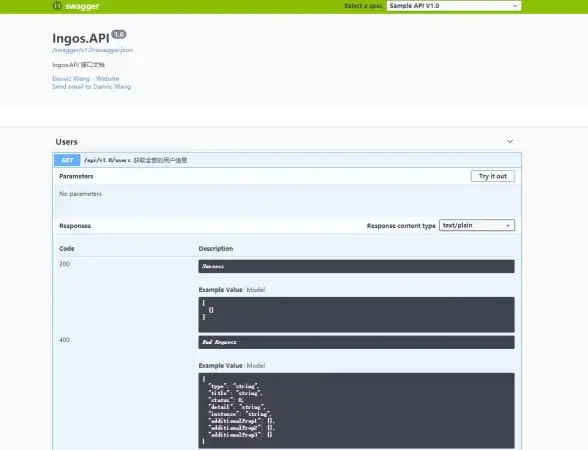The image size is (588, 450).
Task: Click the GET method badge
Action: (x=67, y=160)
